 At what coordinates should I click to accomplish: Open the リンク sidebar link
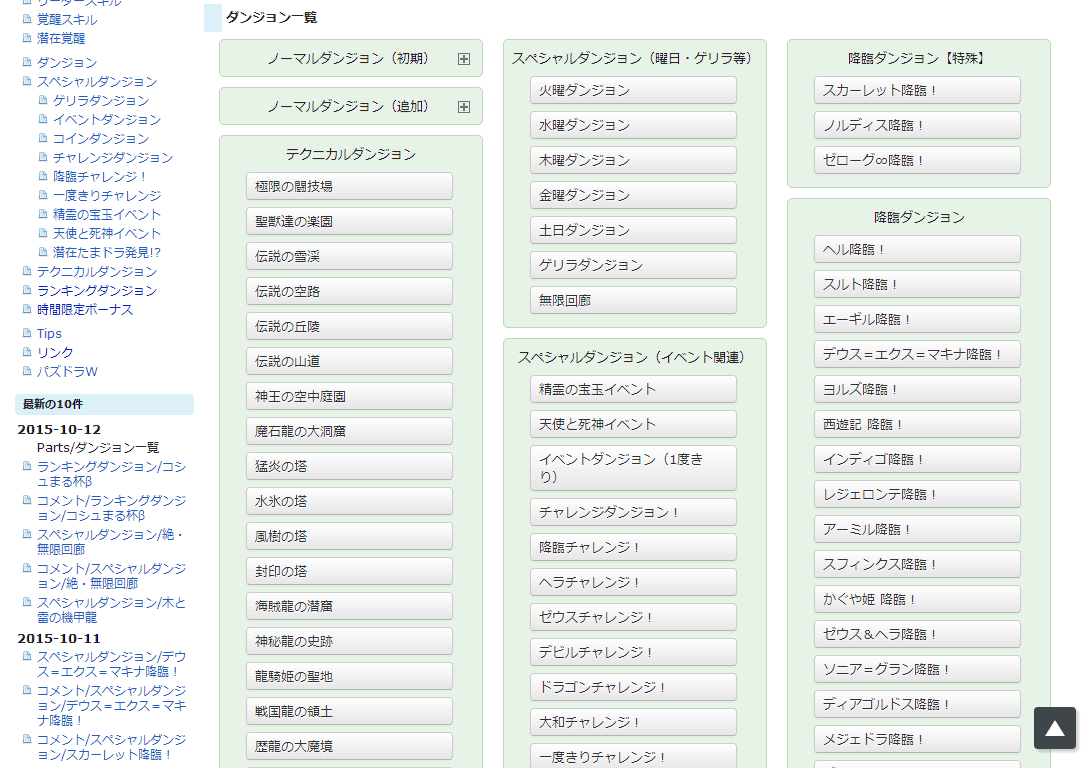coord(55,352)
